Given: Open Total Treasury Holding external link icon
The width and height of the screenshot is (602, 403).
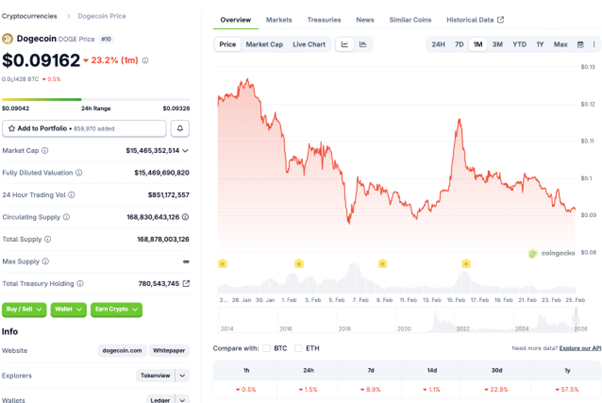Looking at the screenshot, I should 186,283.
